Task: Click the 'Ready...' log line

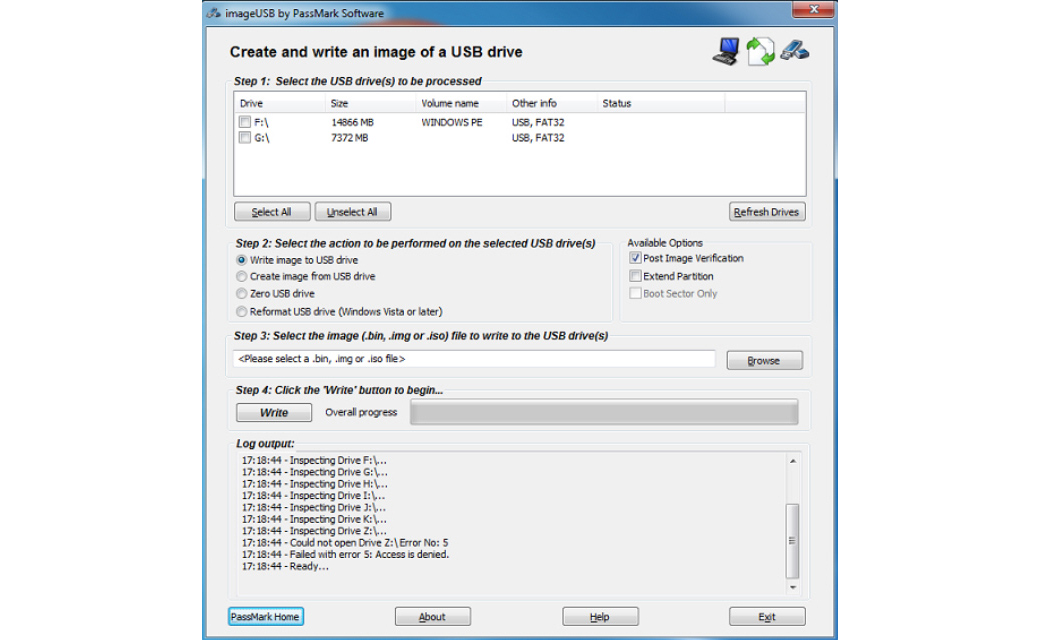Action: point(285,566)
